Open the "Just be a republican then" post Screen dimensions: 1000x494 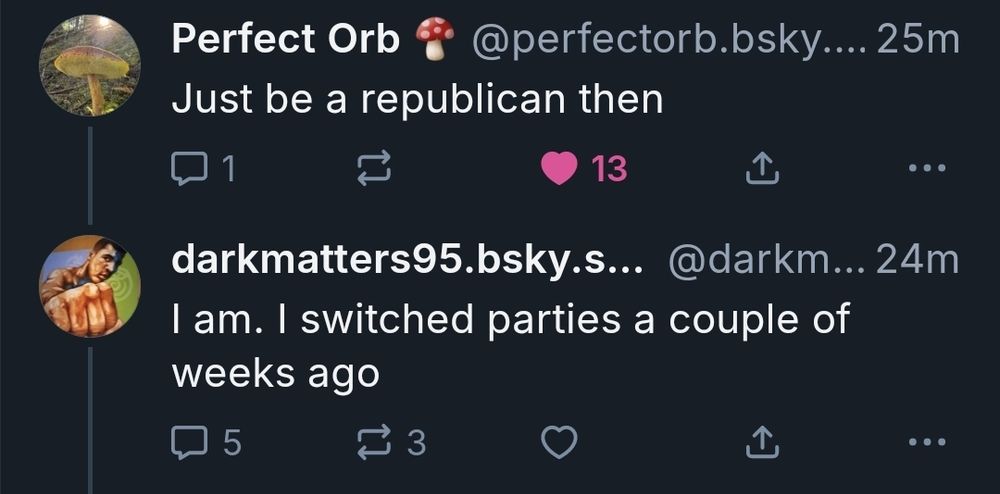[x=417, y=100]
